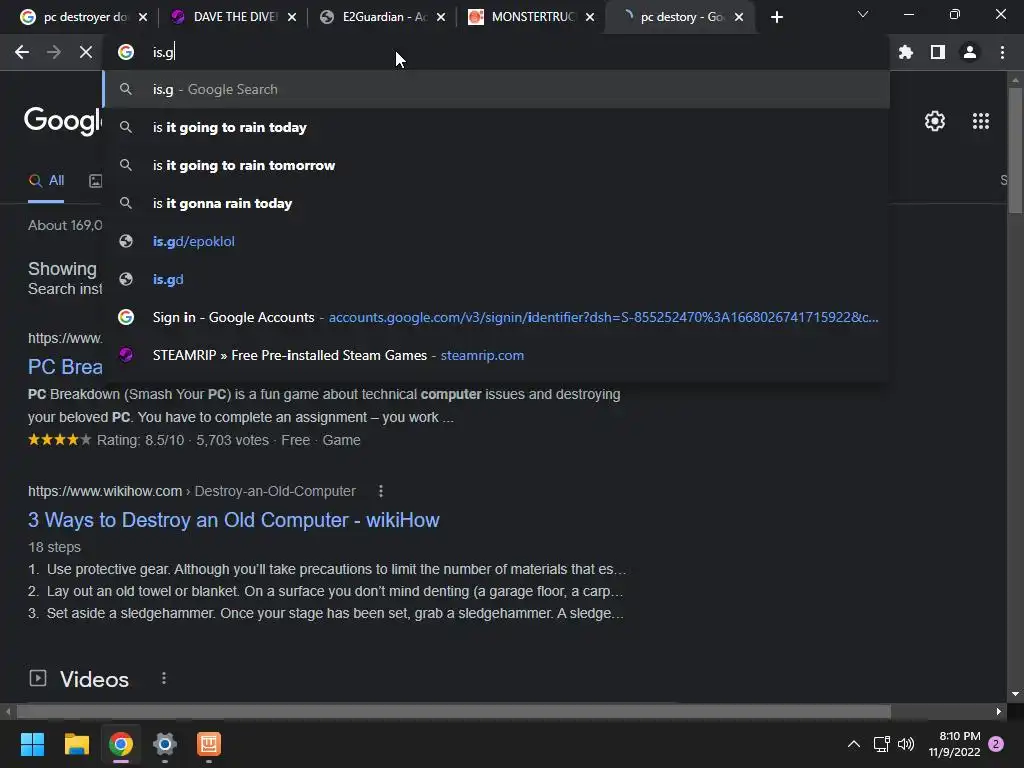The height and width of the screenshot is (768, 1024).
Task: Open '3 Ways to Destroy an Old Computer' link
Action: point(233,520)
